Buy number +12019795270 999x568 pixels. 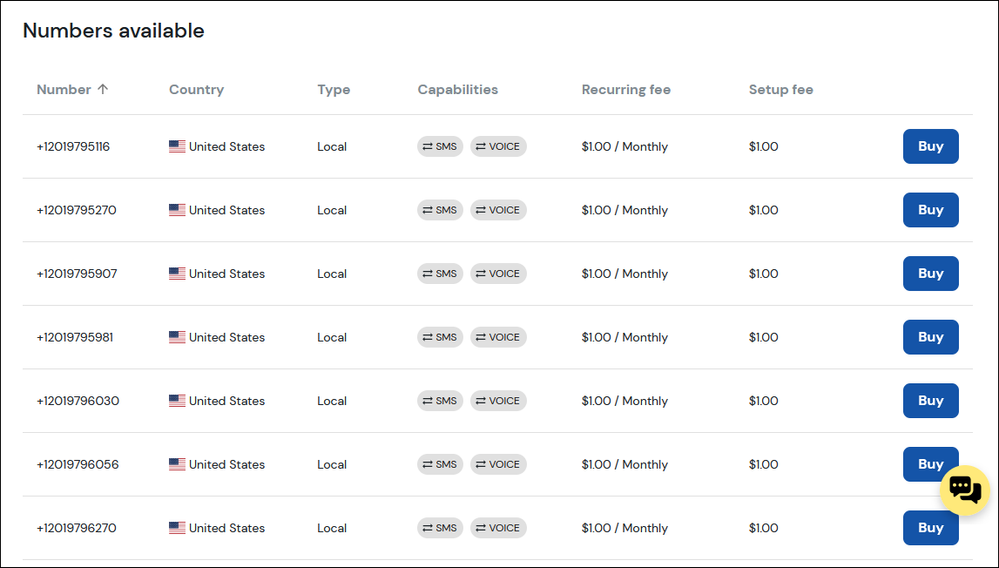pos(930,210)
